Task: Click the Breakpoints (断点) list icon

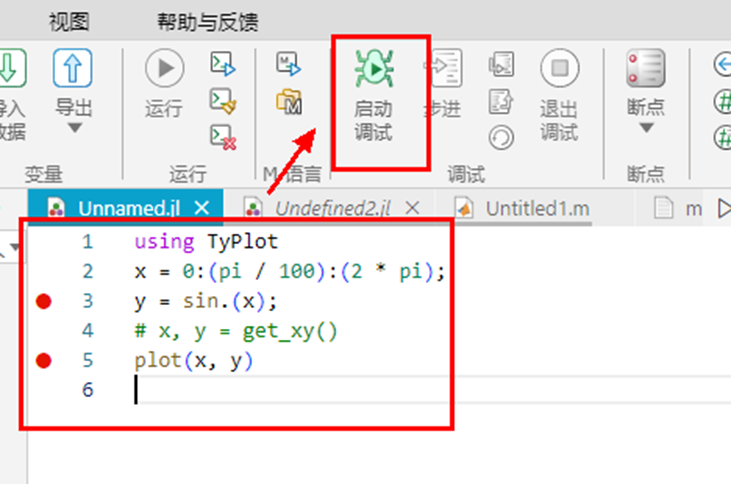Action: click(x=645, y=68)
